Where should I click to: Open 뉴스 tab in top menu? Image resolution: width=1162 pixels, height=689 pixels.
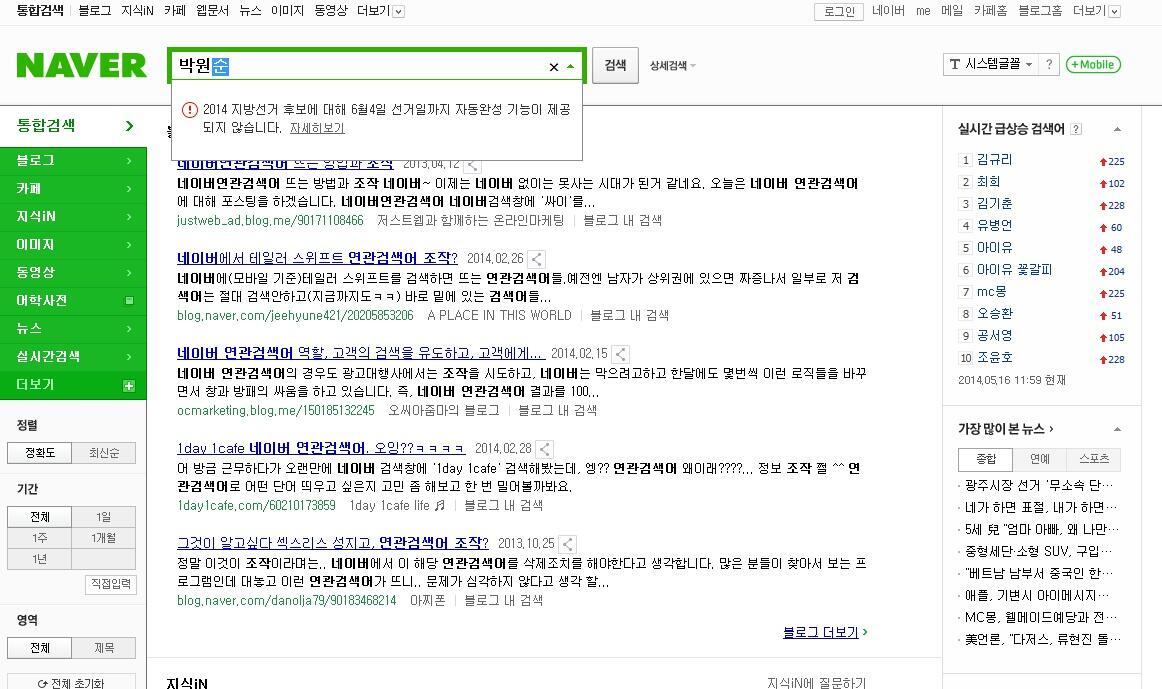(250, 11)
